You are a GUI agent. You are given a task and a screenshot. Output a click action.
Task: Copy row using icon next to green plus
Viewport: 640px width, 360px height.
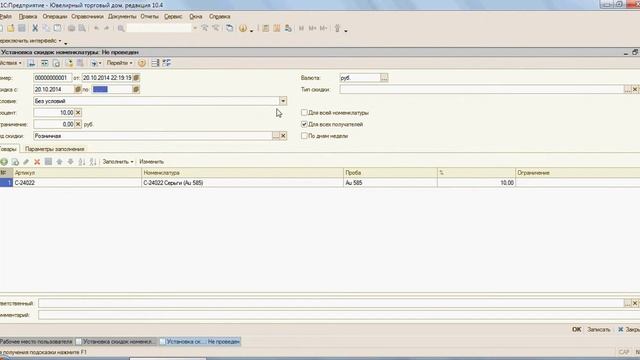tap(15, 162)
